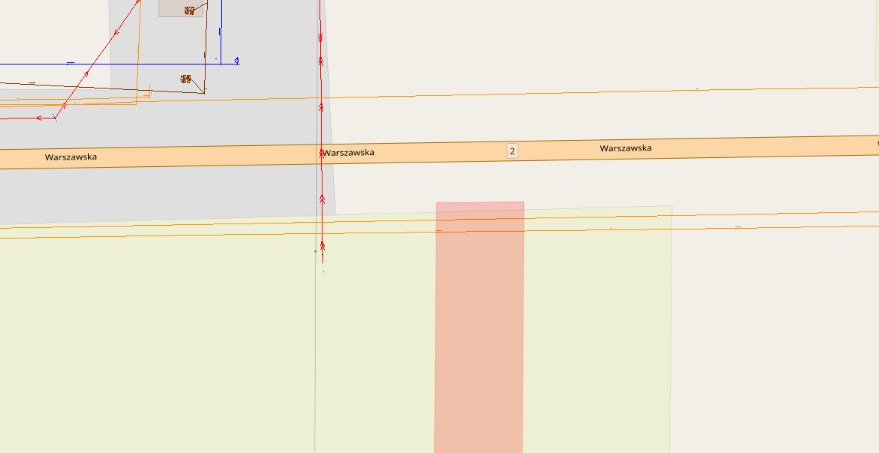This screenshot has width=879, height=453.
Task: Select the horizontal blue line
Action: [x=100, y=64]
